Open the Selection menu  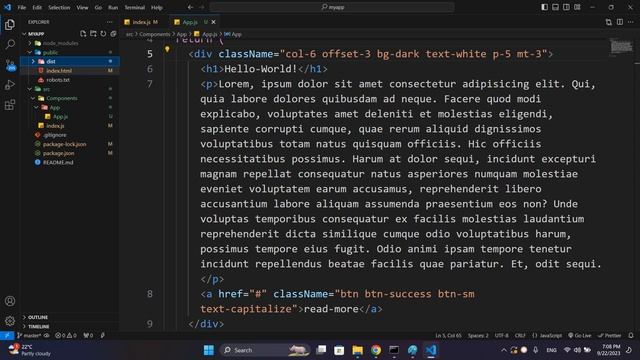59,7
